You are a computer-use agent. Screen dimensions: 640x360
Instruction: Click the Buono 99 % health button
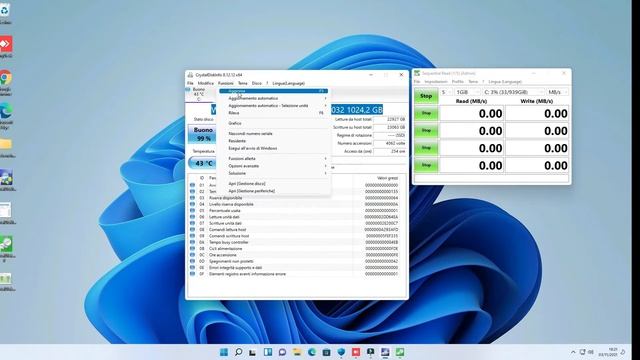point(203,134)
